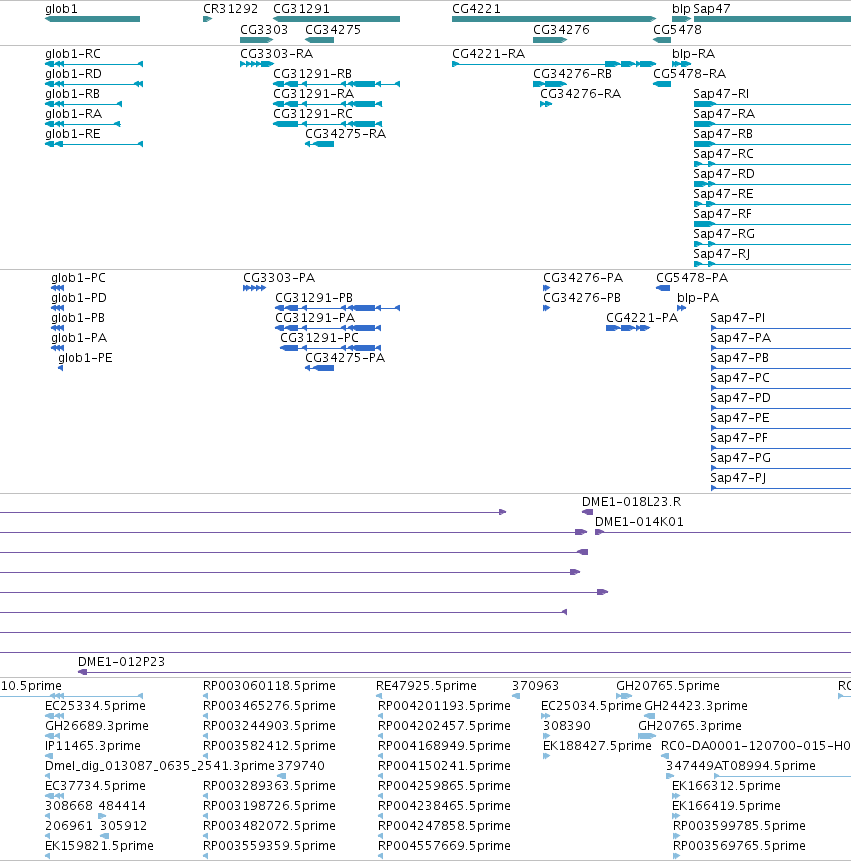Select EST RP003582412.5prime
Screen dimensions: 851x861
click(270, 746)
